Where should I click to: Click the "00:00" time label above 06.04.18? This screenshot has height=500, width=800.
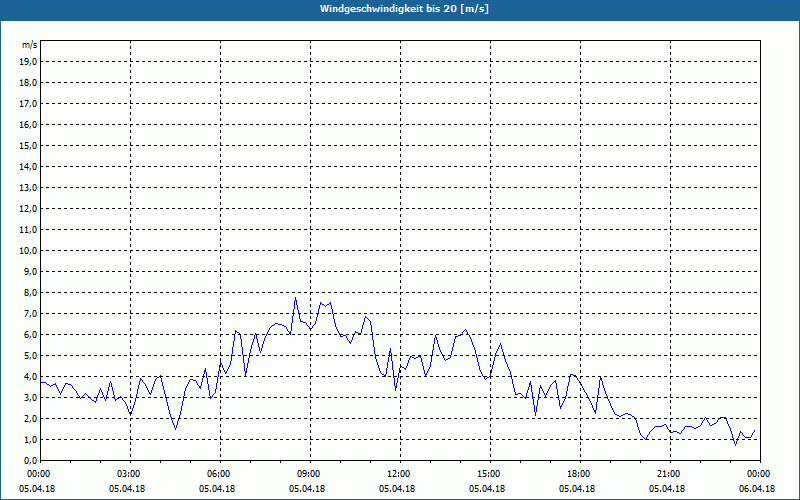click(758, 474)
